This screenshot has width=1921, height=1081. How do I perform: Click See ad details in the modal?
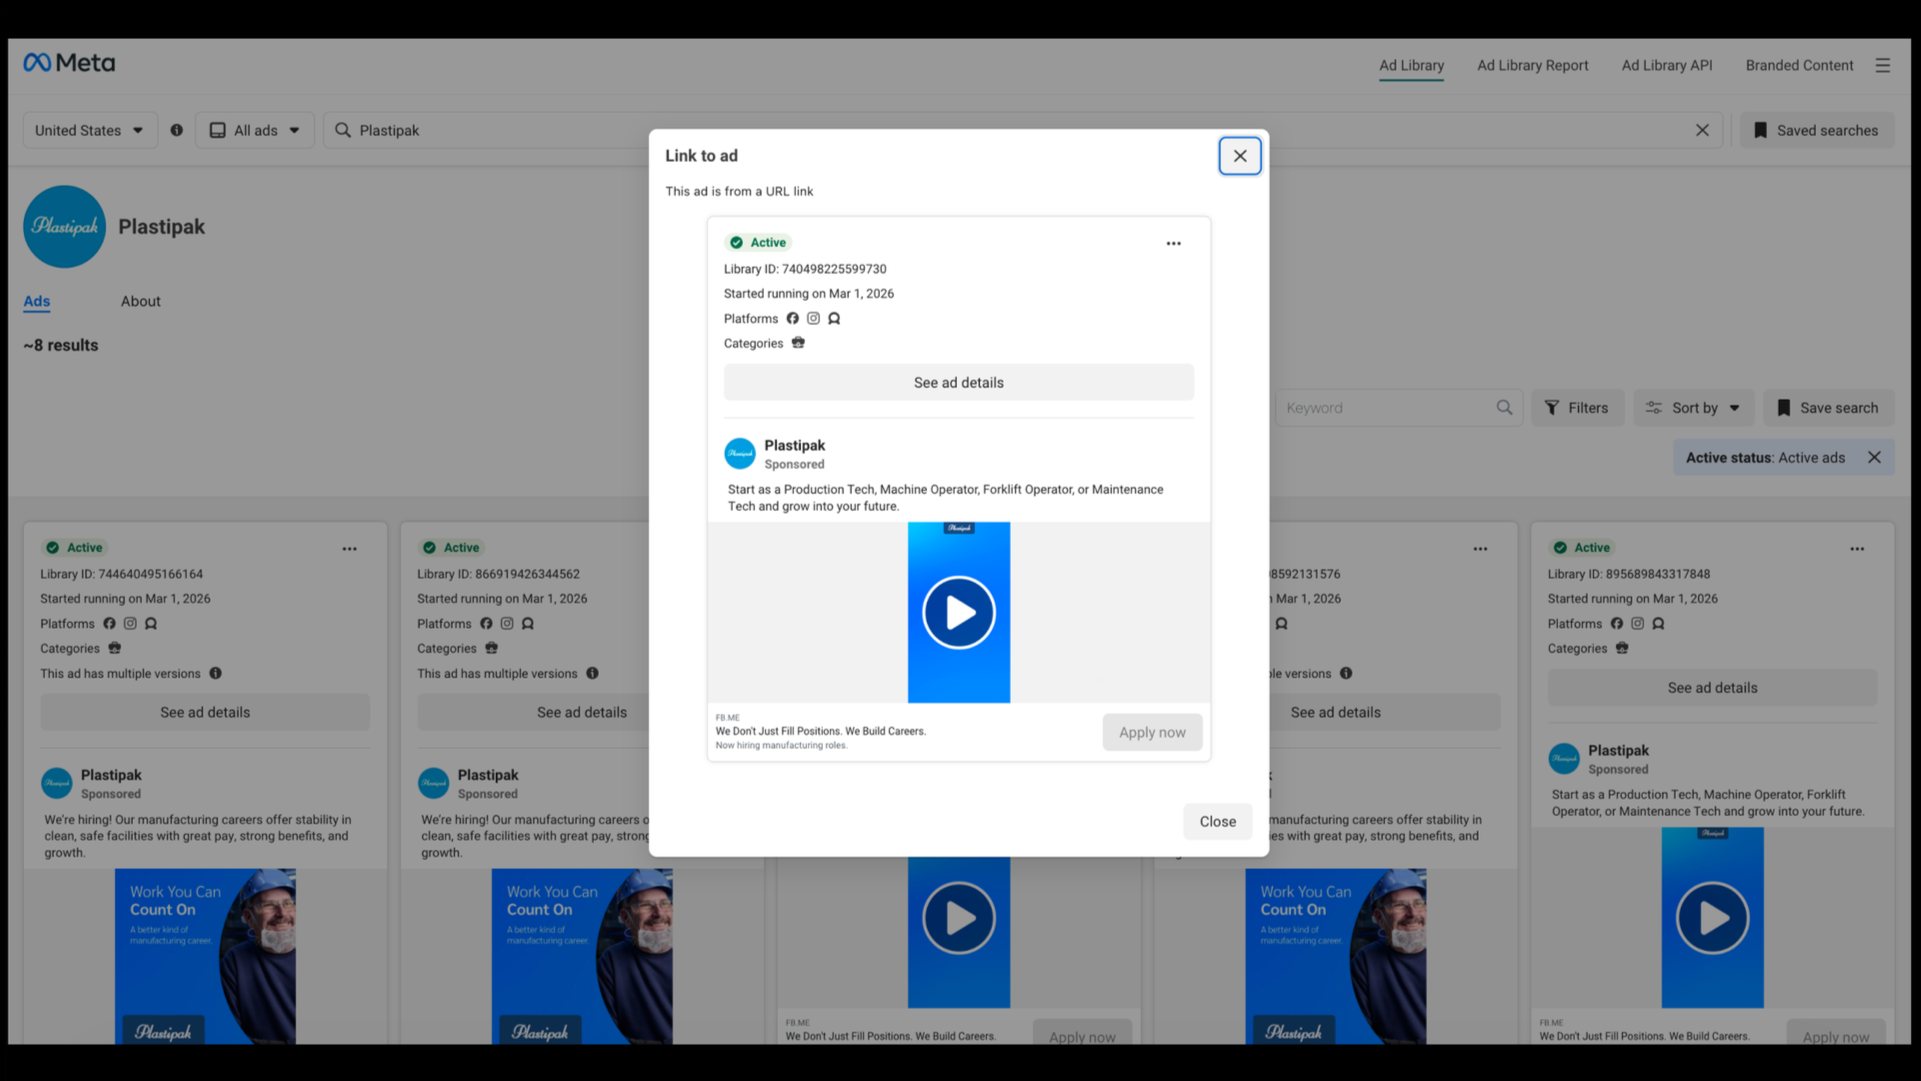click(958, 382)
